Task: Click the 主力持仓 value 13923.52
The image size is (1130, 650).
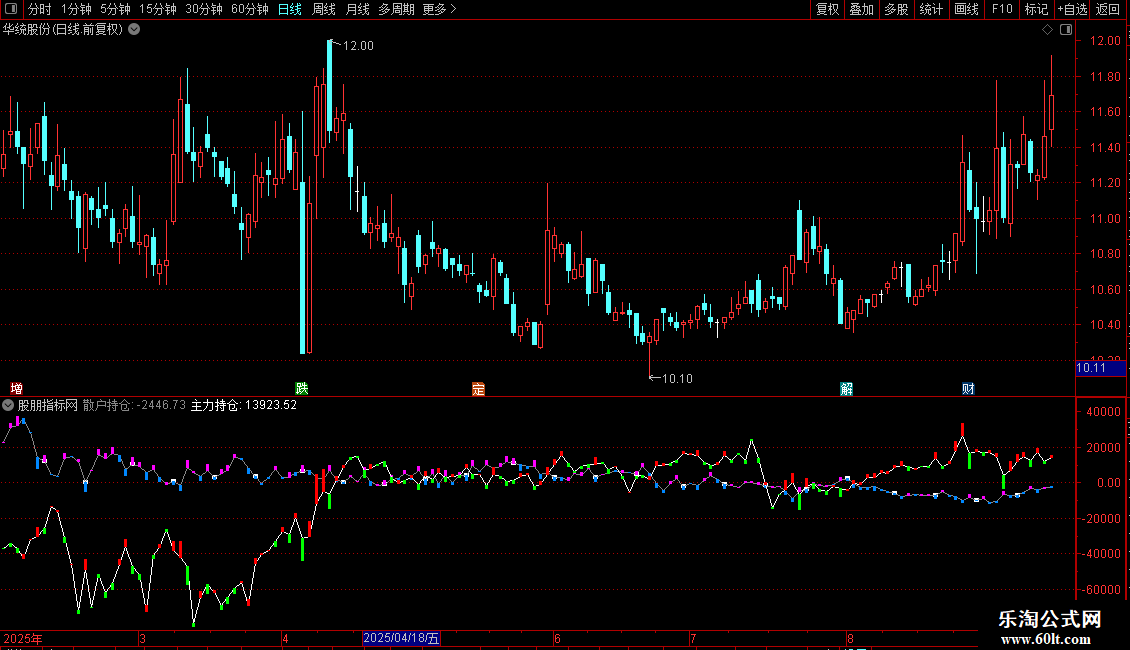Action: pos(271,405)
